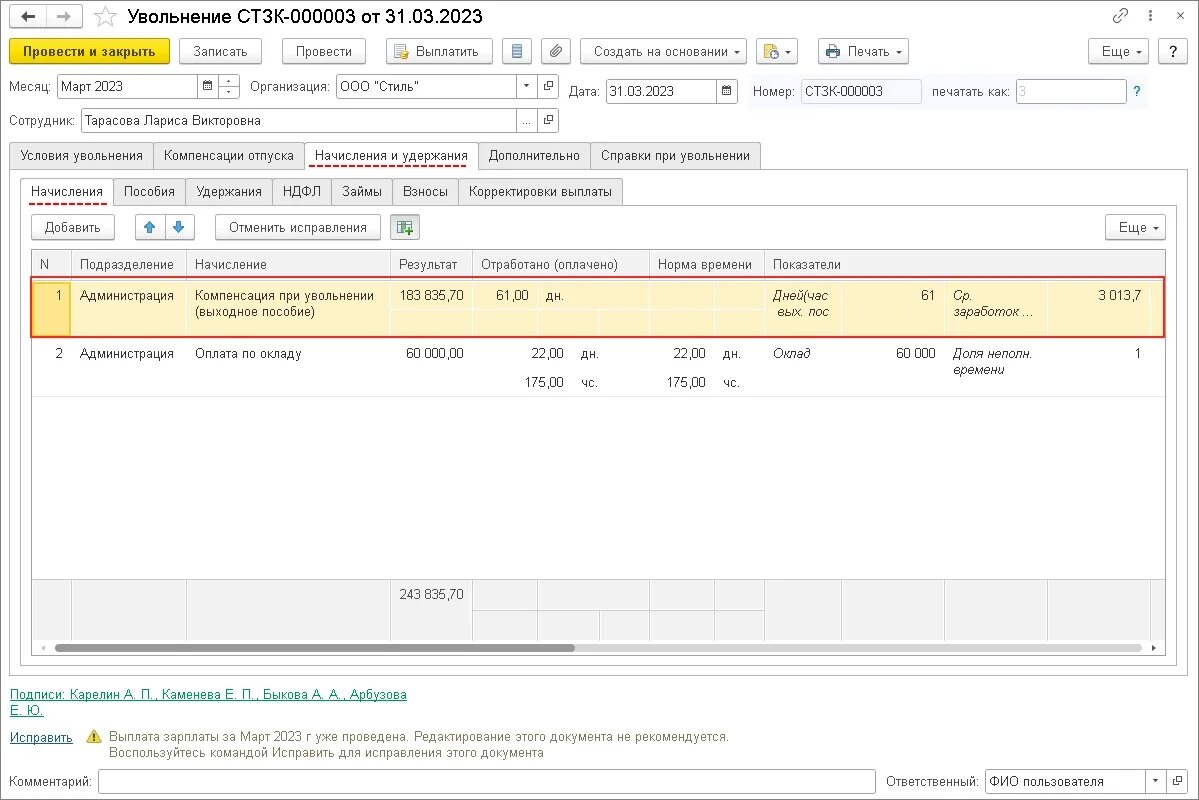
Task: Step the Месяц value with spinner arrows
Action: tap(229, 86)
